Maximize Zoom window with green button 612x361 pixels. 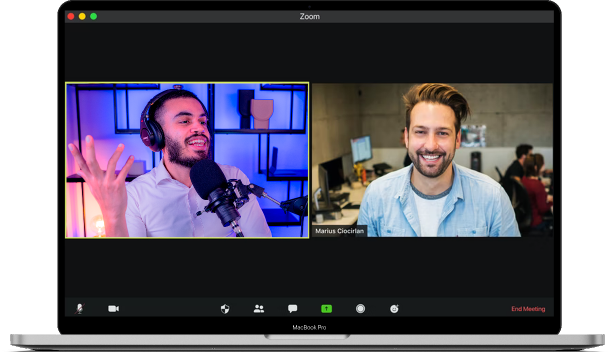(93, 16)
